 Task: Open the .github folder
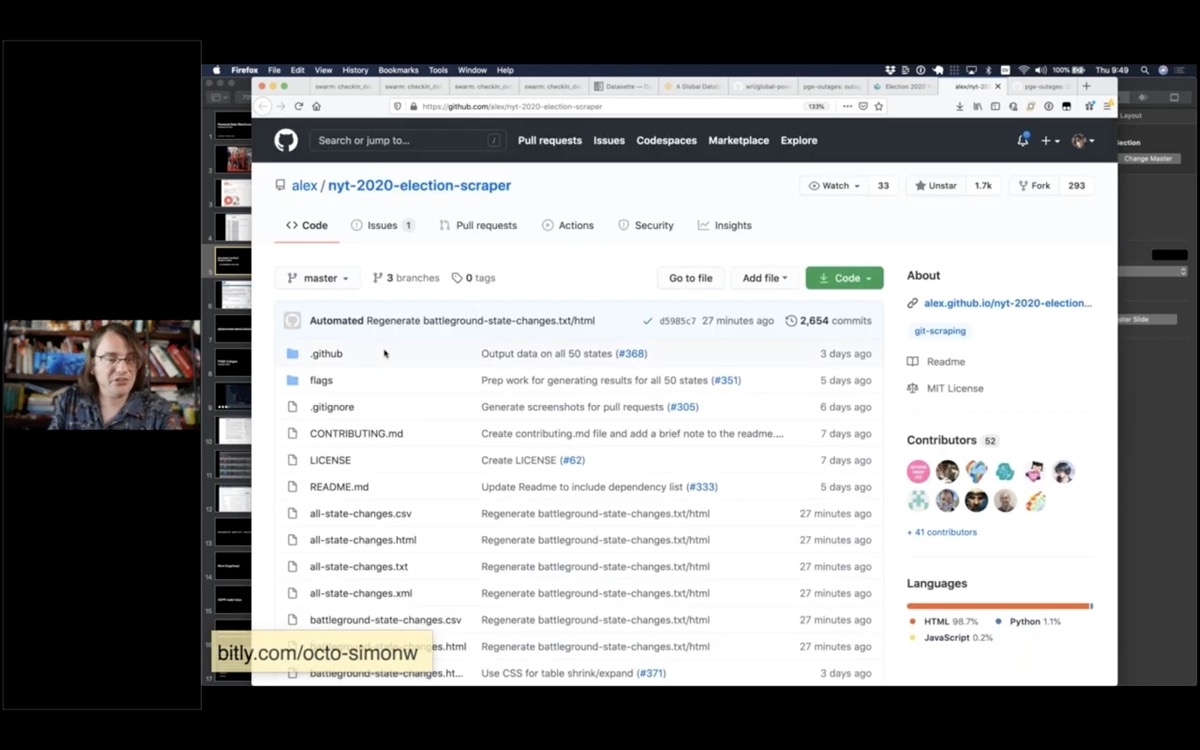pos(326,354)
